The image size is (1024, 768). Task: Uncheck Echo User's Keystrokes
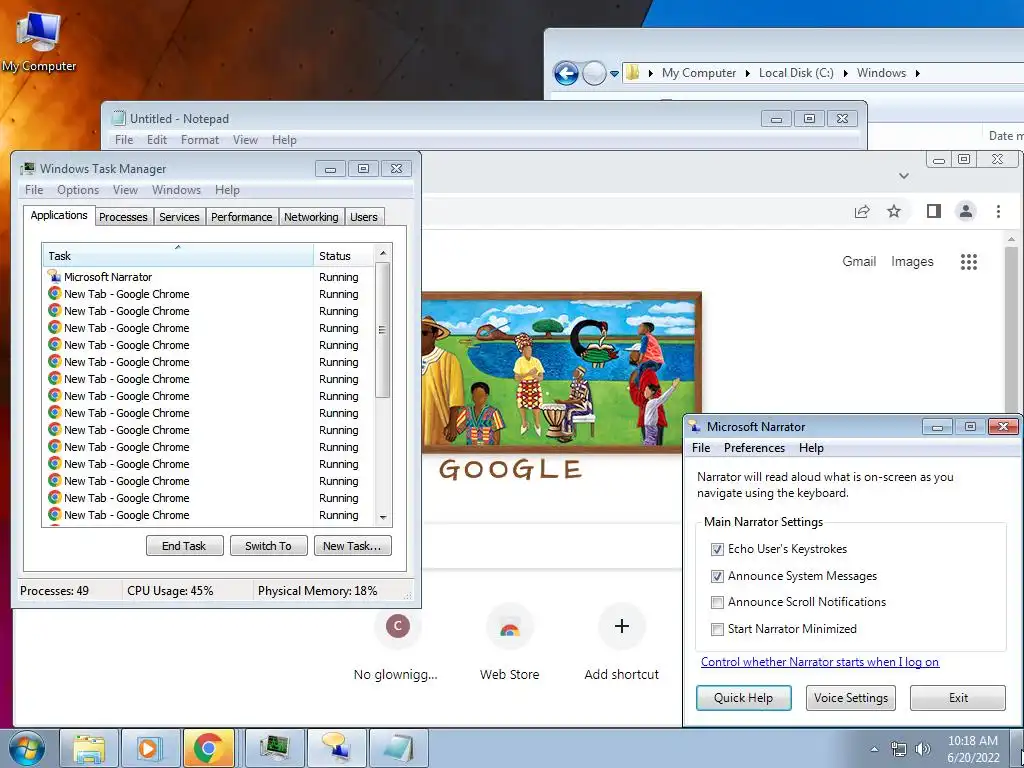[717, 549]
